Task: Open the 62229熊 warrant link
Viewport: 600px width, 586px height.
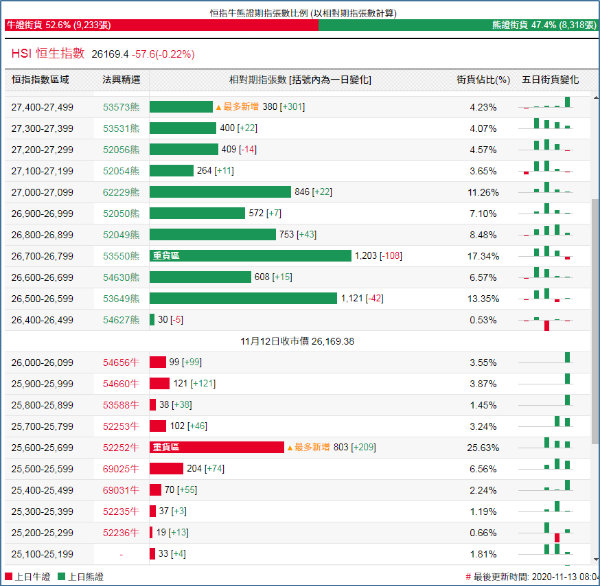Action: 121,192
